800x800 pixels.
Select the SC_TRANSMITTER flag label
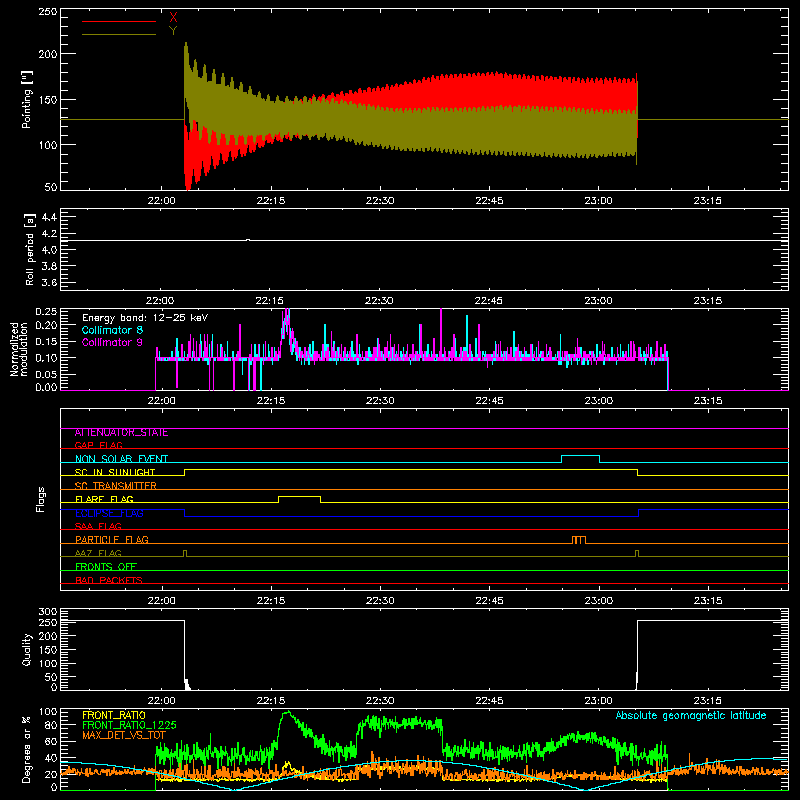click(x=116, y=486)
